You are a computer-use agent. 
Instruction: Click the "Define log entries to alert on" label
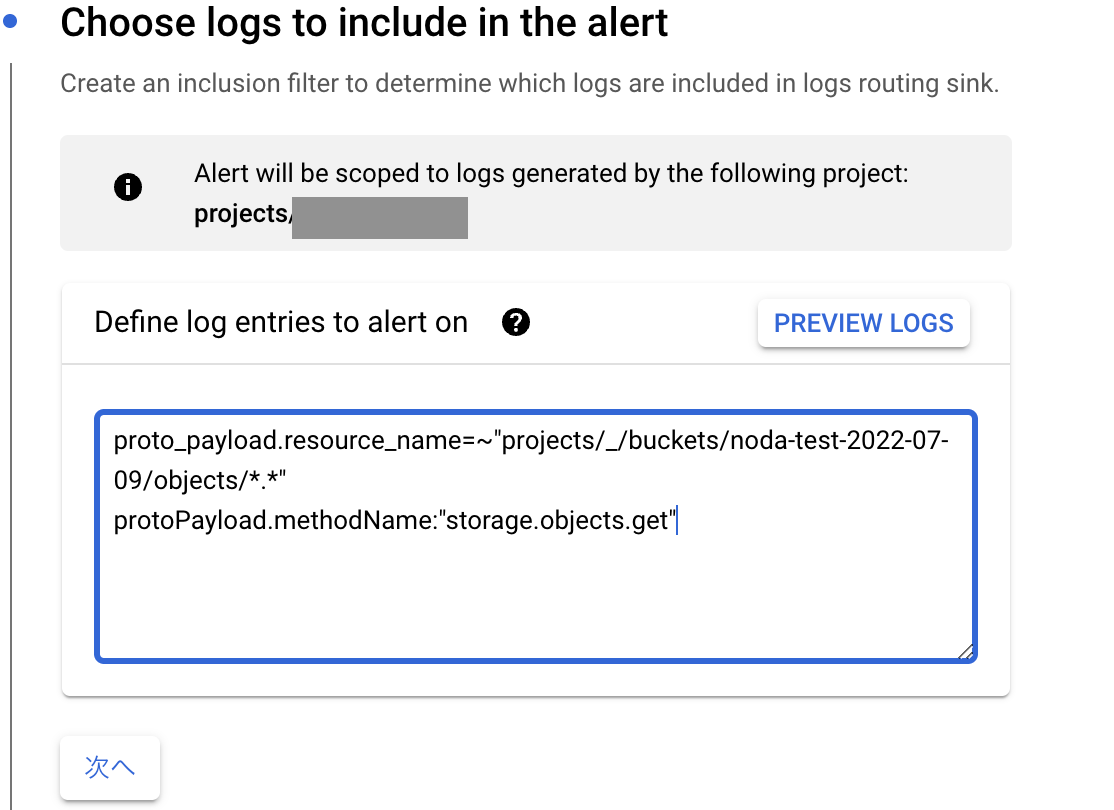click(281, 323)
